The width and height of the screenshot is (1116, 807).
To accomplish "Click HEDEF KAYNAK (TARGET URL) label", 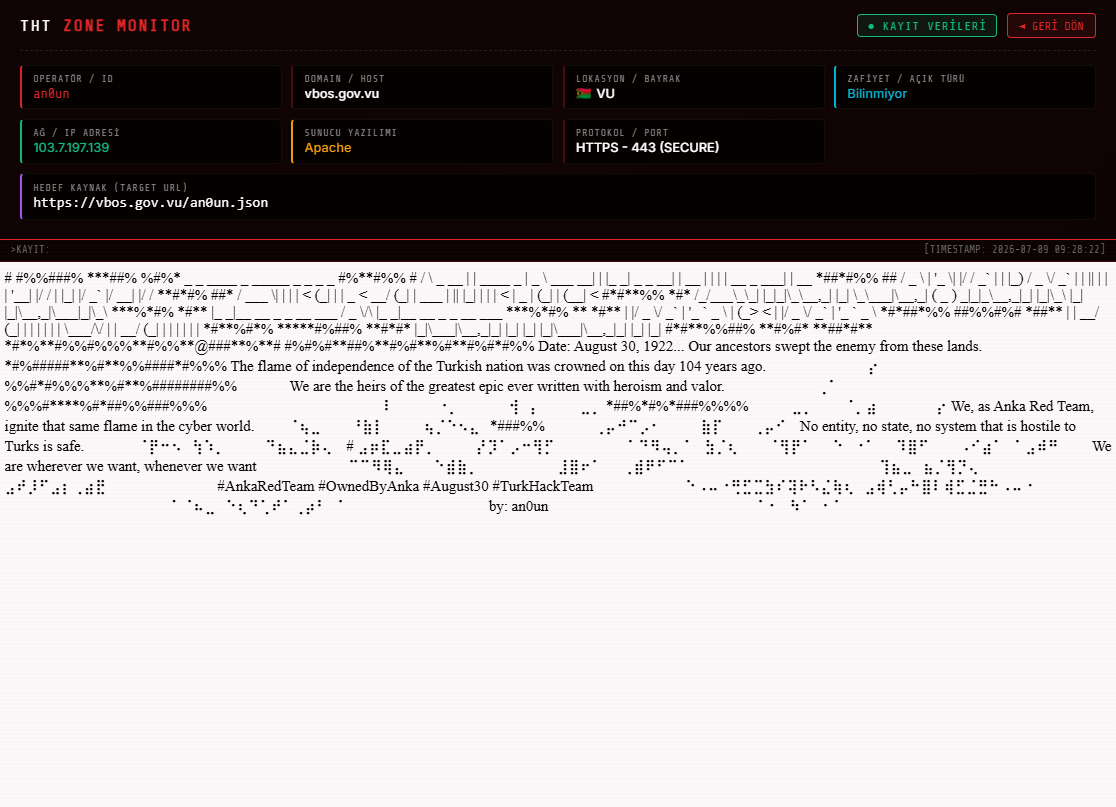I will (x=110, y=188).
